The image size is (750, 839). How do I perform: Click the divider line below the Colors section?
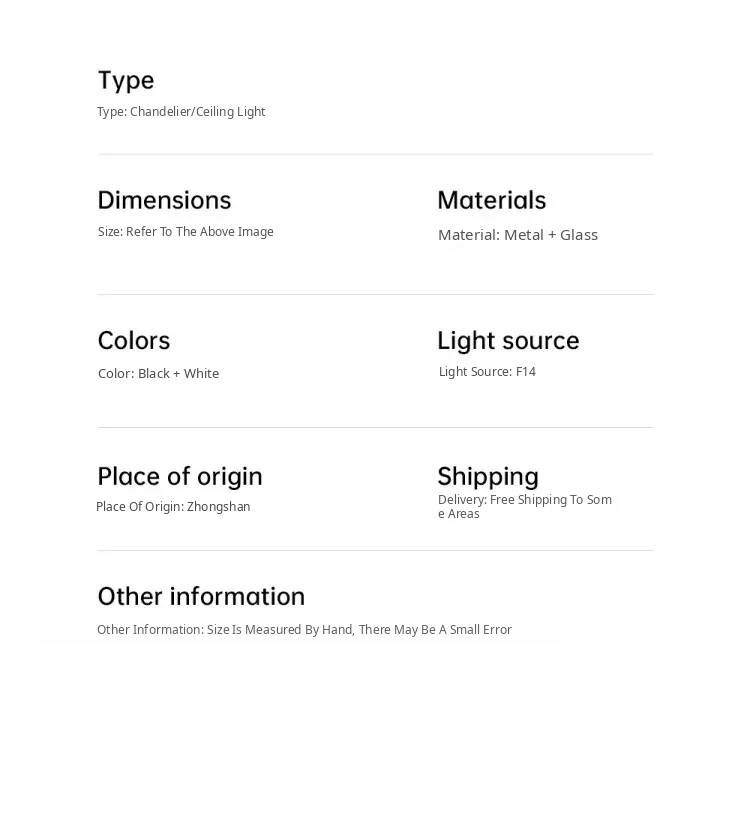[x=375, y=427]
